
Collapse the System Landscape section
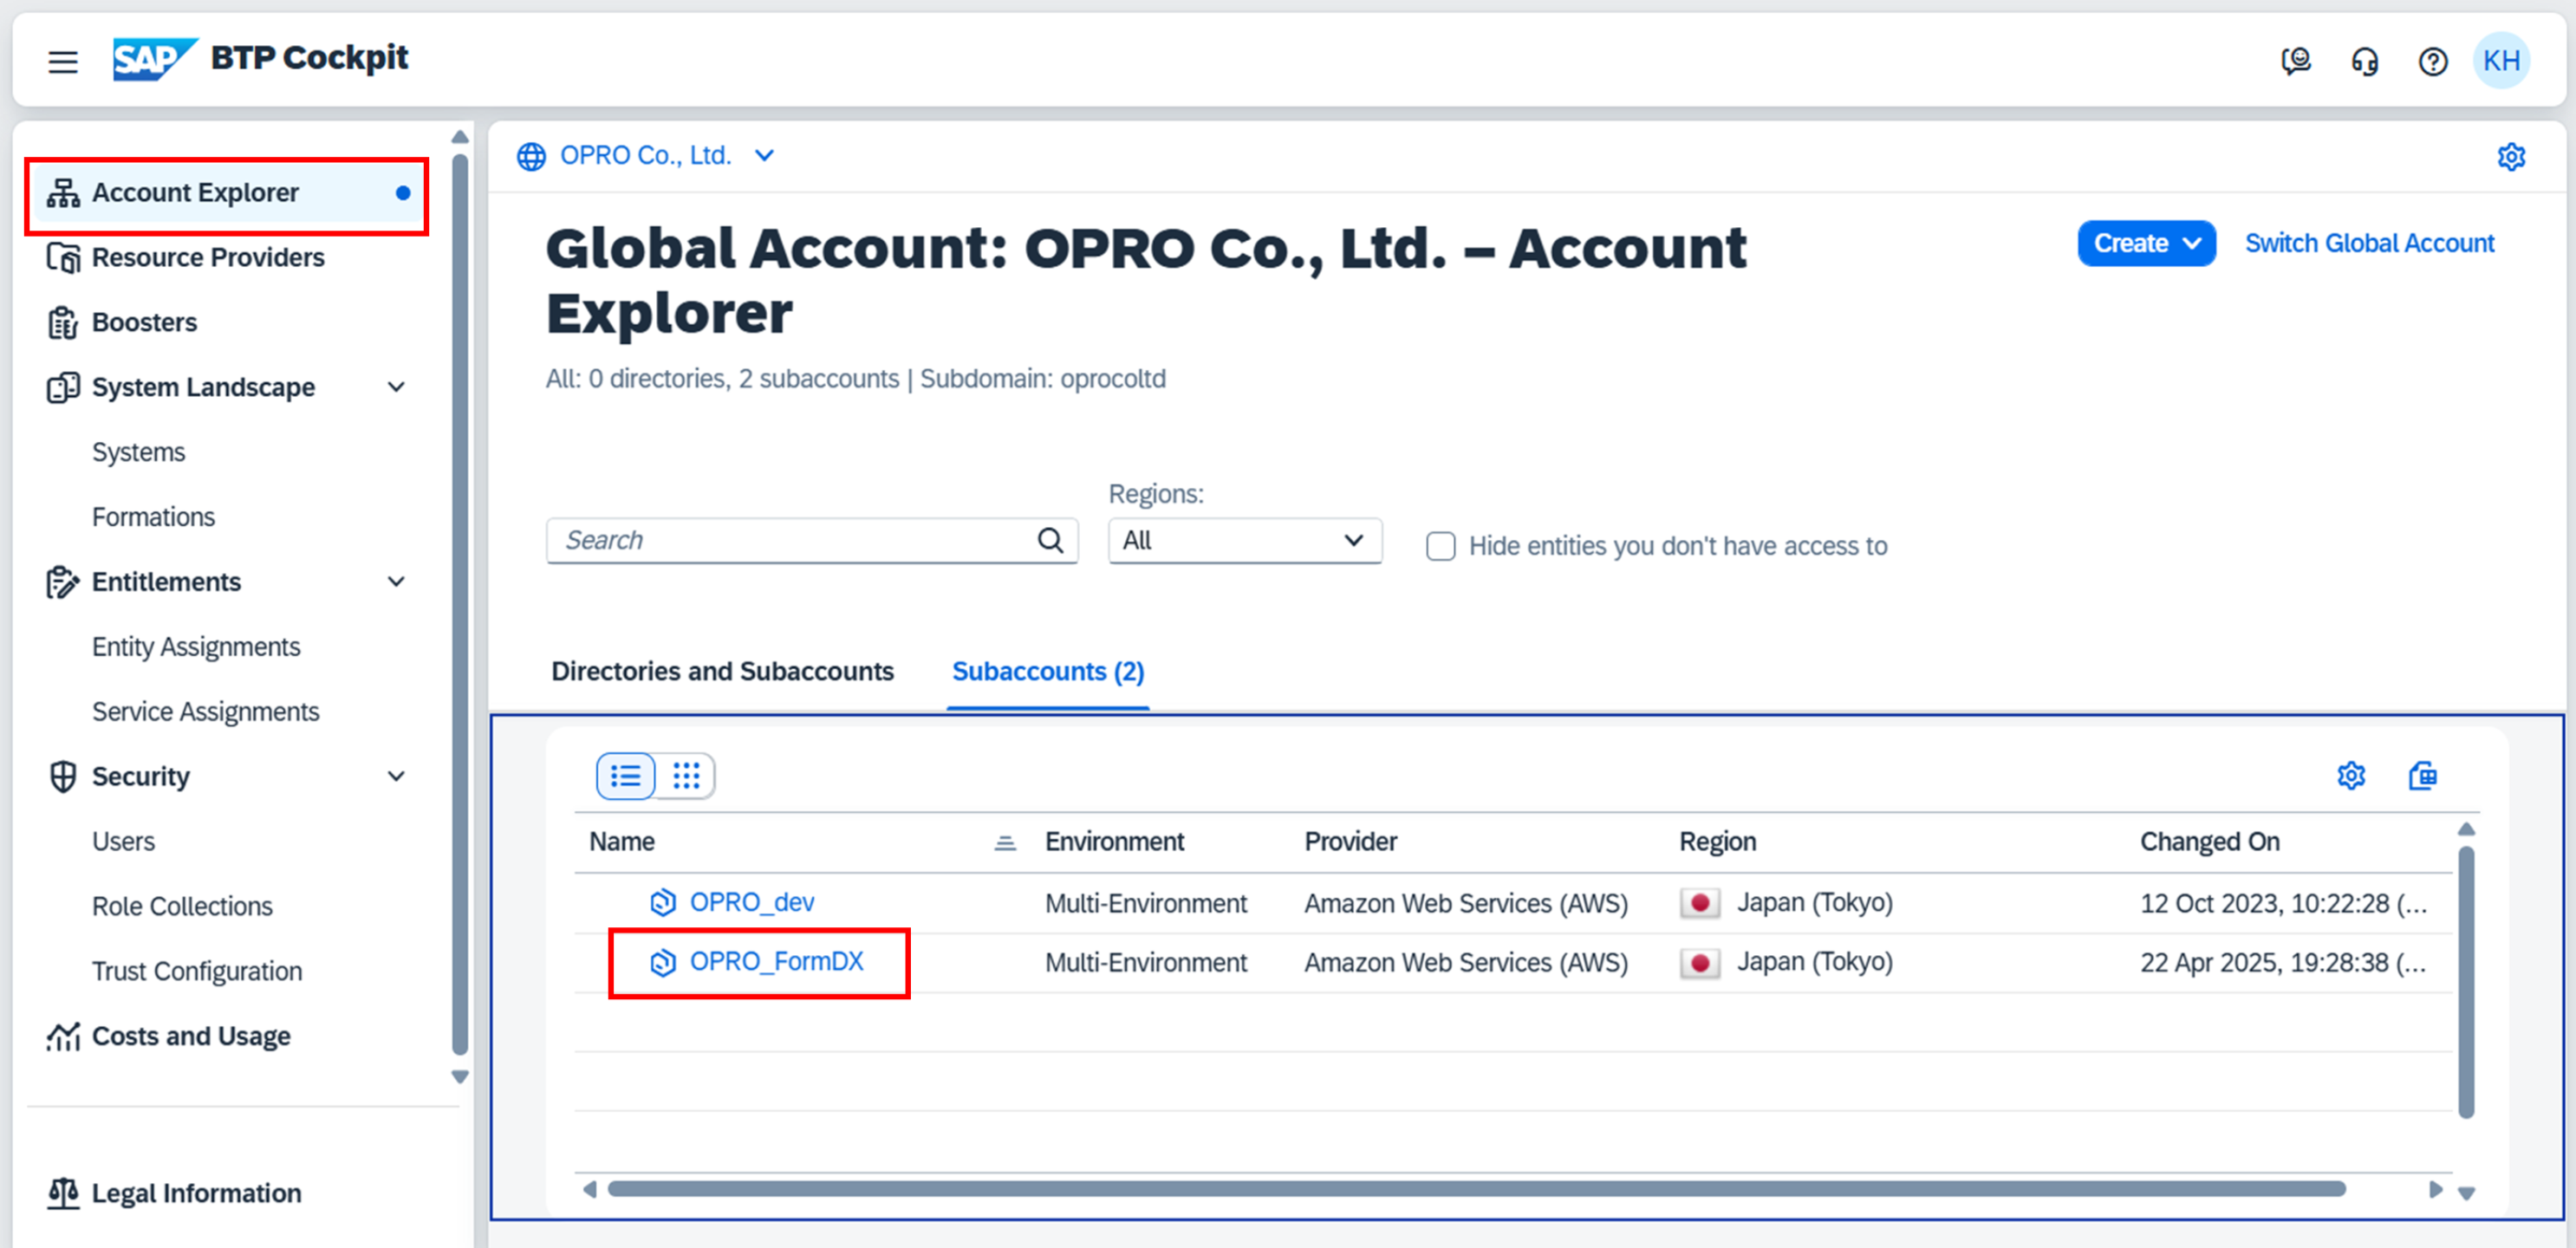click(396, 387)
